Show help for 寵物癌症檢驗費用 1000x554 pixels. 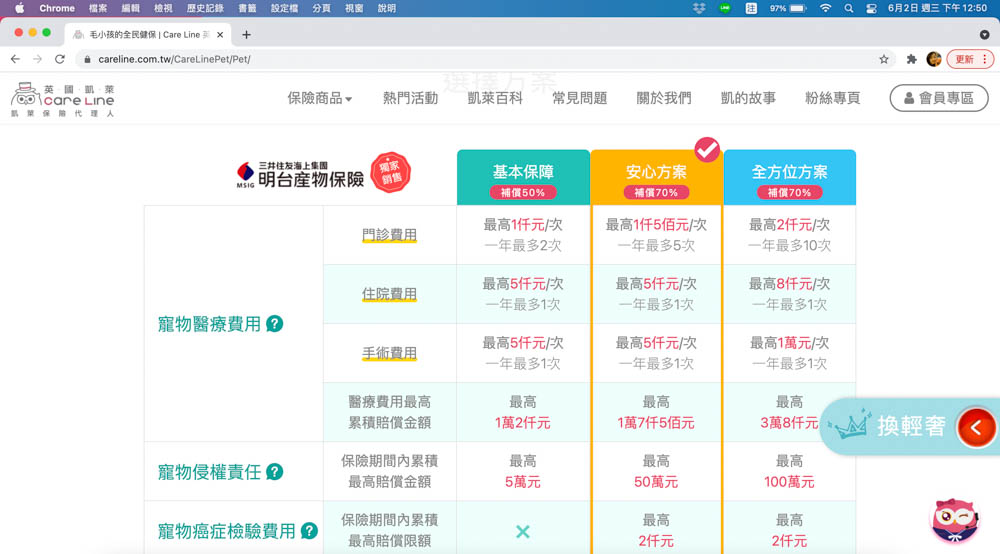tap(309, 530)
